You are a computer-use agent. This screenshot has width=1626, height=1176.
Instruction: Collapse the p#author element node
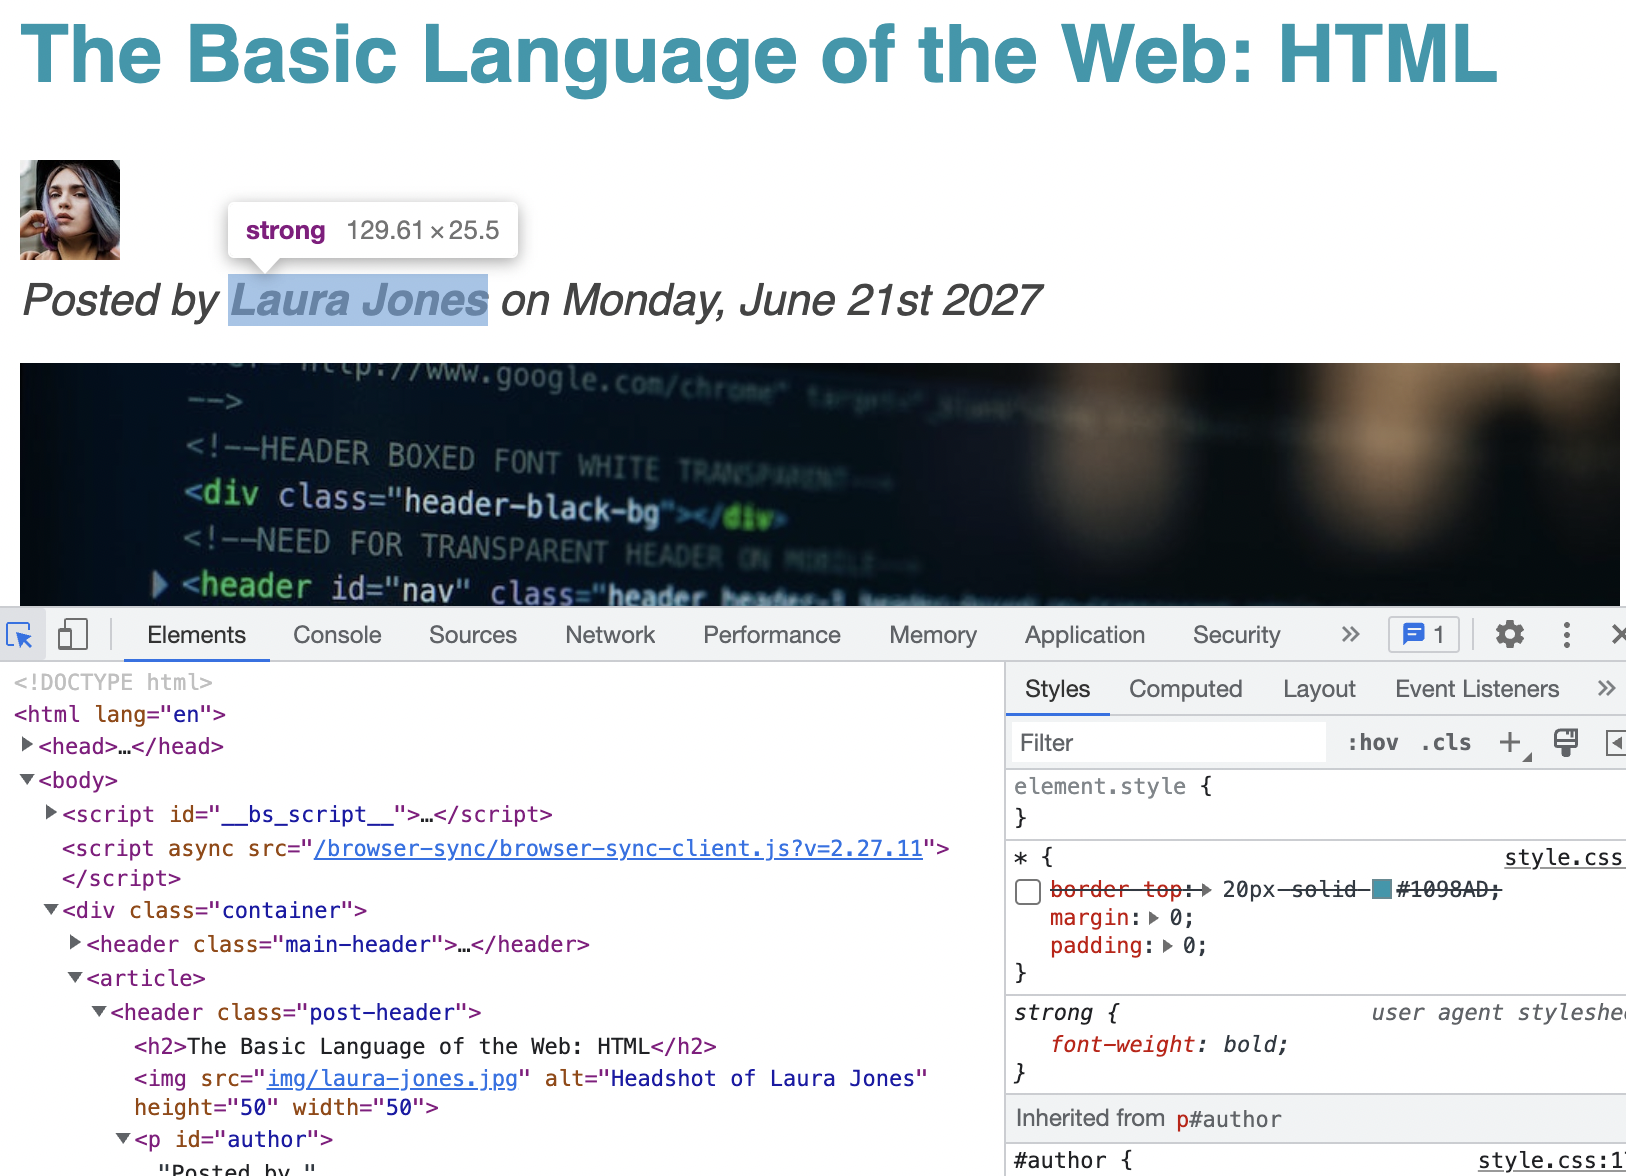tap(123, 1138)
